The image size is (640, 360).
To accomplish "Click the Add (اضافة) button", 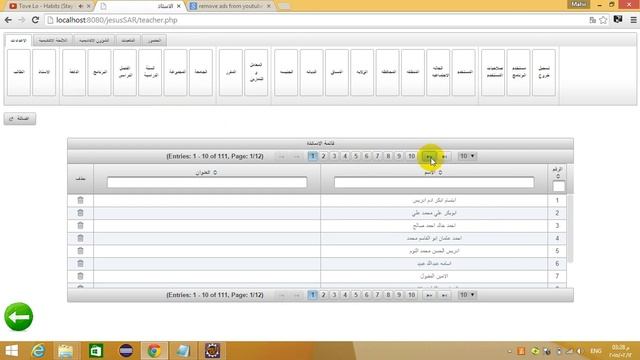I will pyautogui.click(x=20, y=119).
